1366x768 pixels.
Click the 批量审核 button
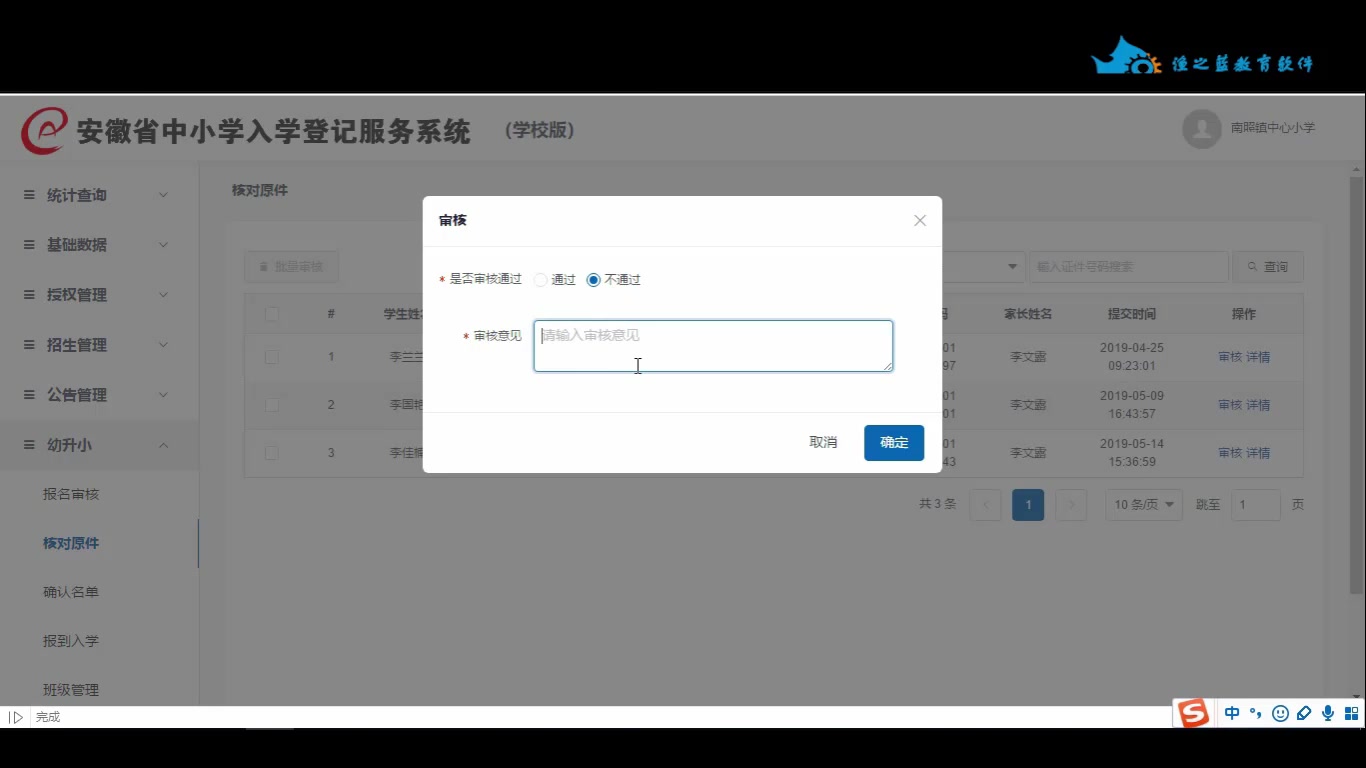tap(291, 267)
